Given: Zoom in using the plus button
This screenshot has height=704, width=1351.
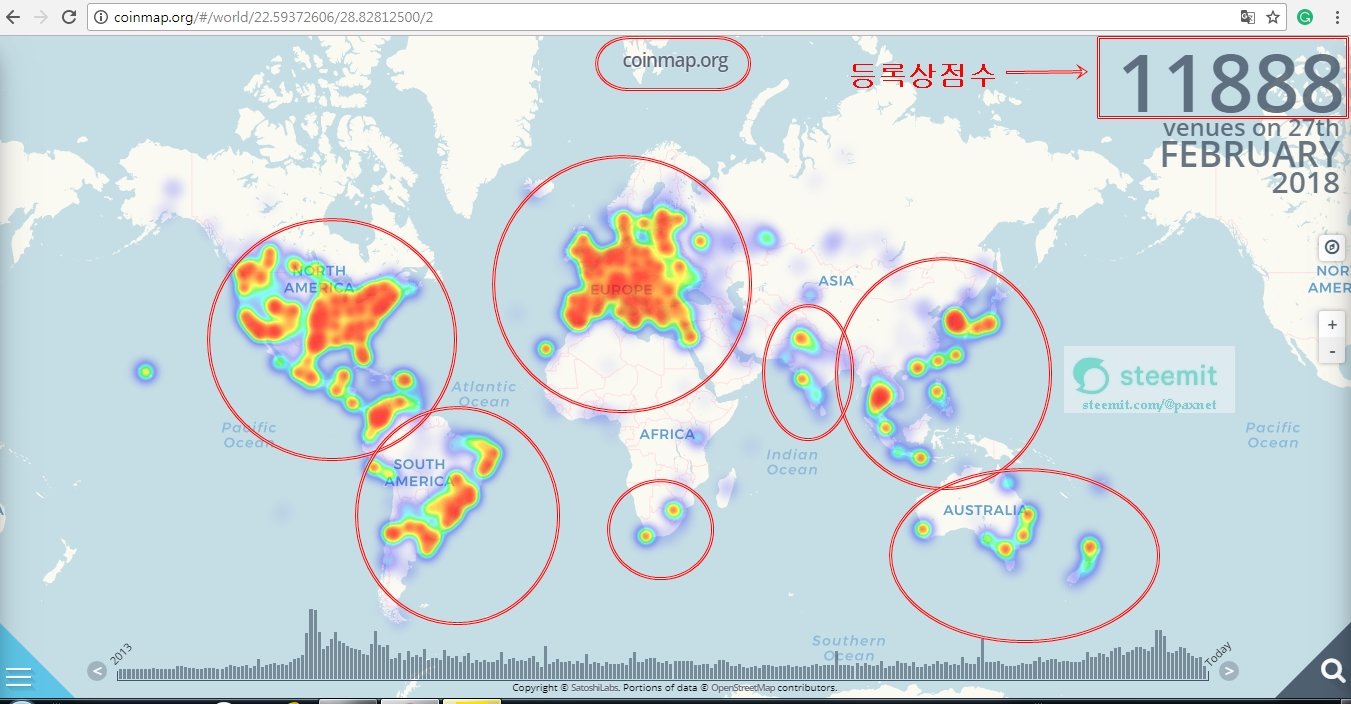Looking at the screenshot, I should (1331, 324).
